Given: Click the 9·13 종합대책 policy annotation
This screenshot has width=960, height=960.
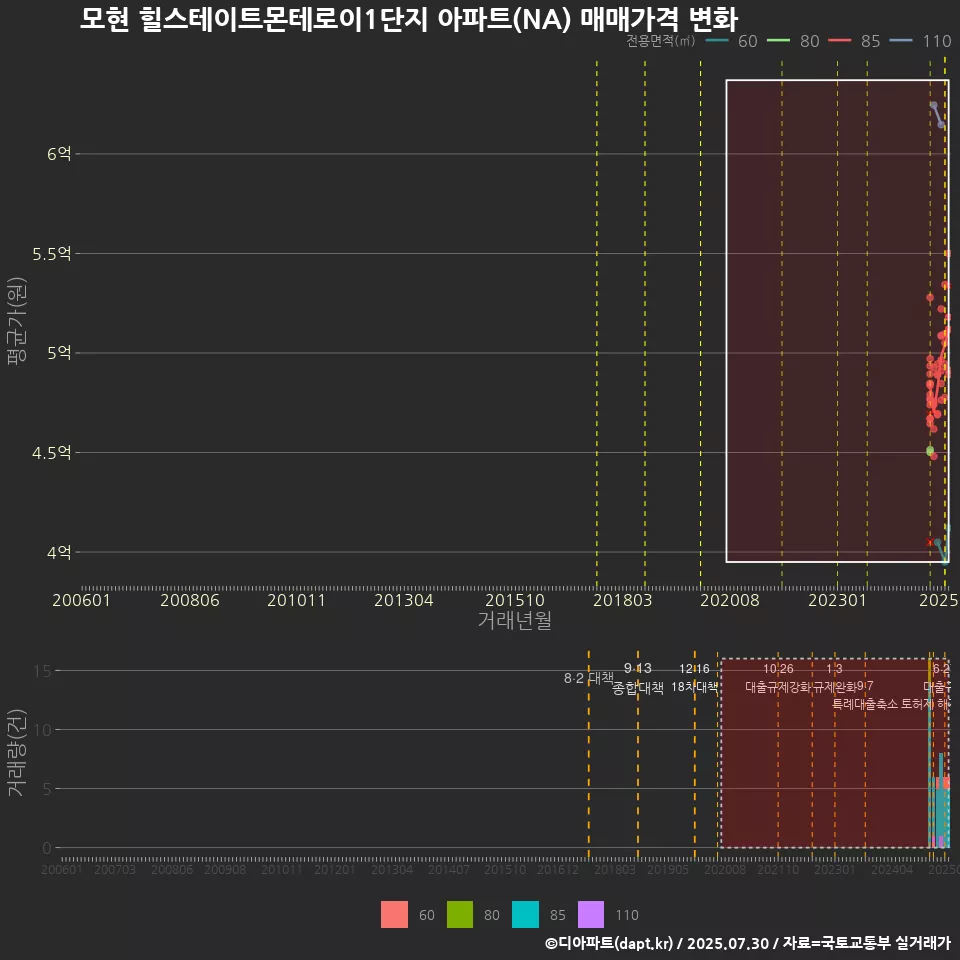Looking at the screenshot, I should [x=638, y=678].
